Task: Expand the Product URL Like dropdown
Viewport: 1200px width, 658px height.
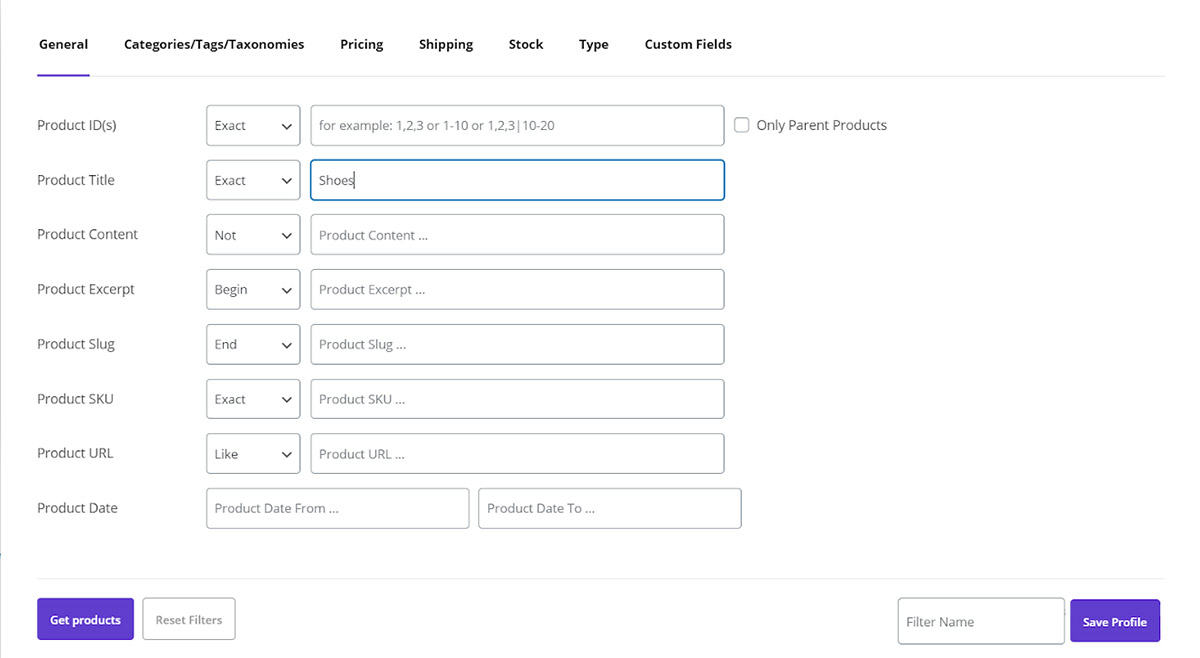Action: click(x=253, y=454)
